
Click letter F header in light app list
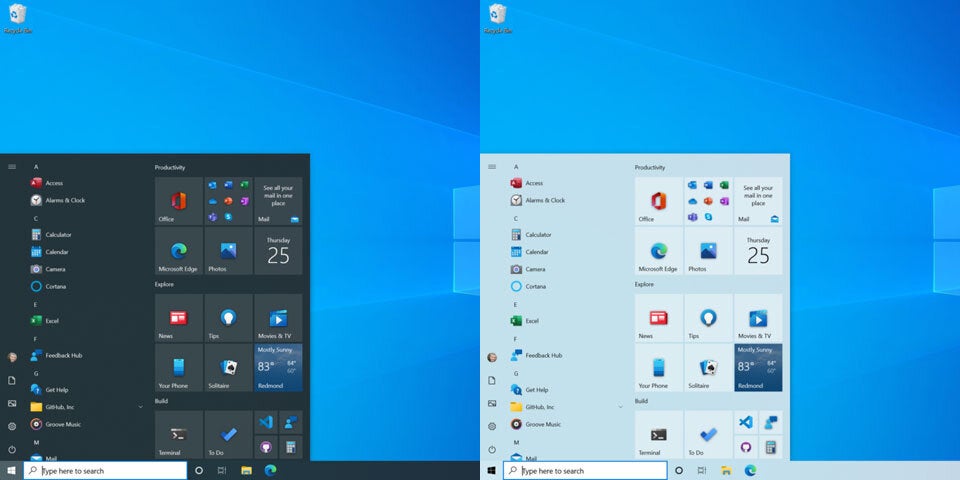515,339
